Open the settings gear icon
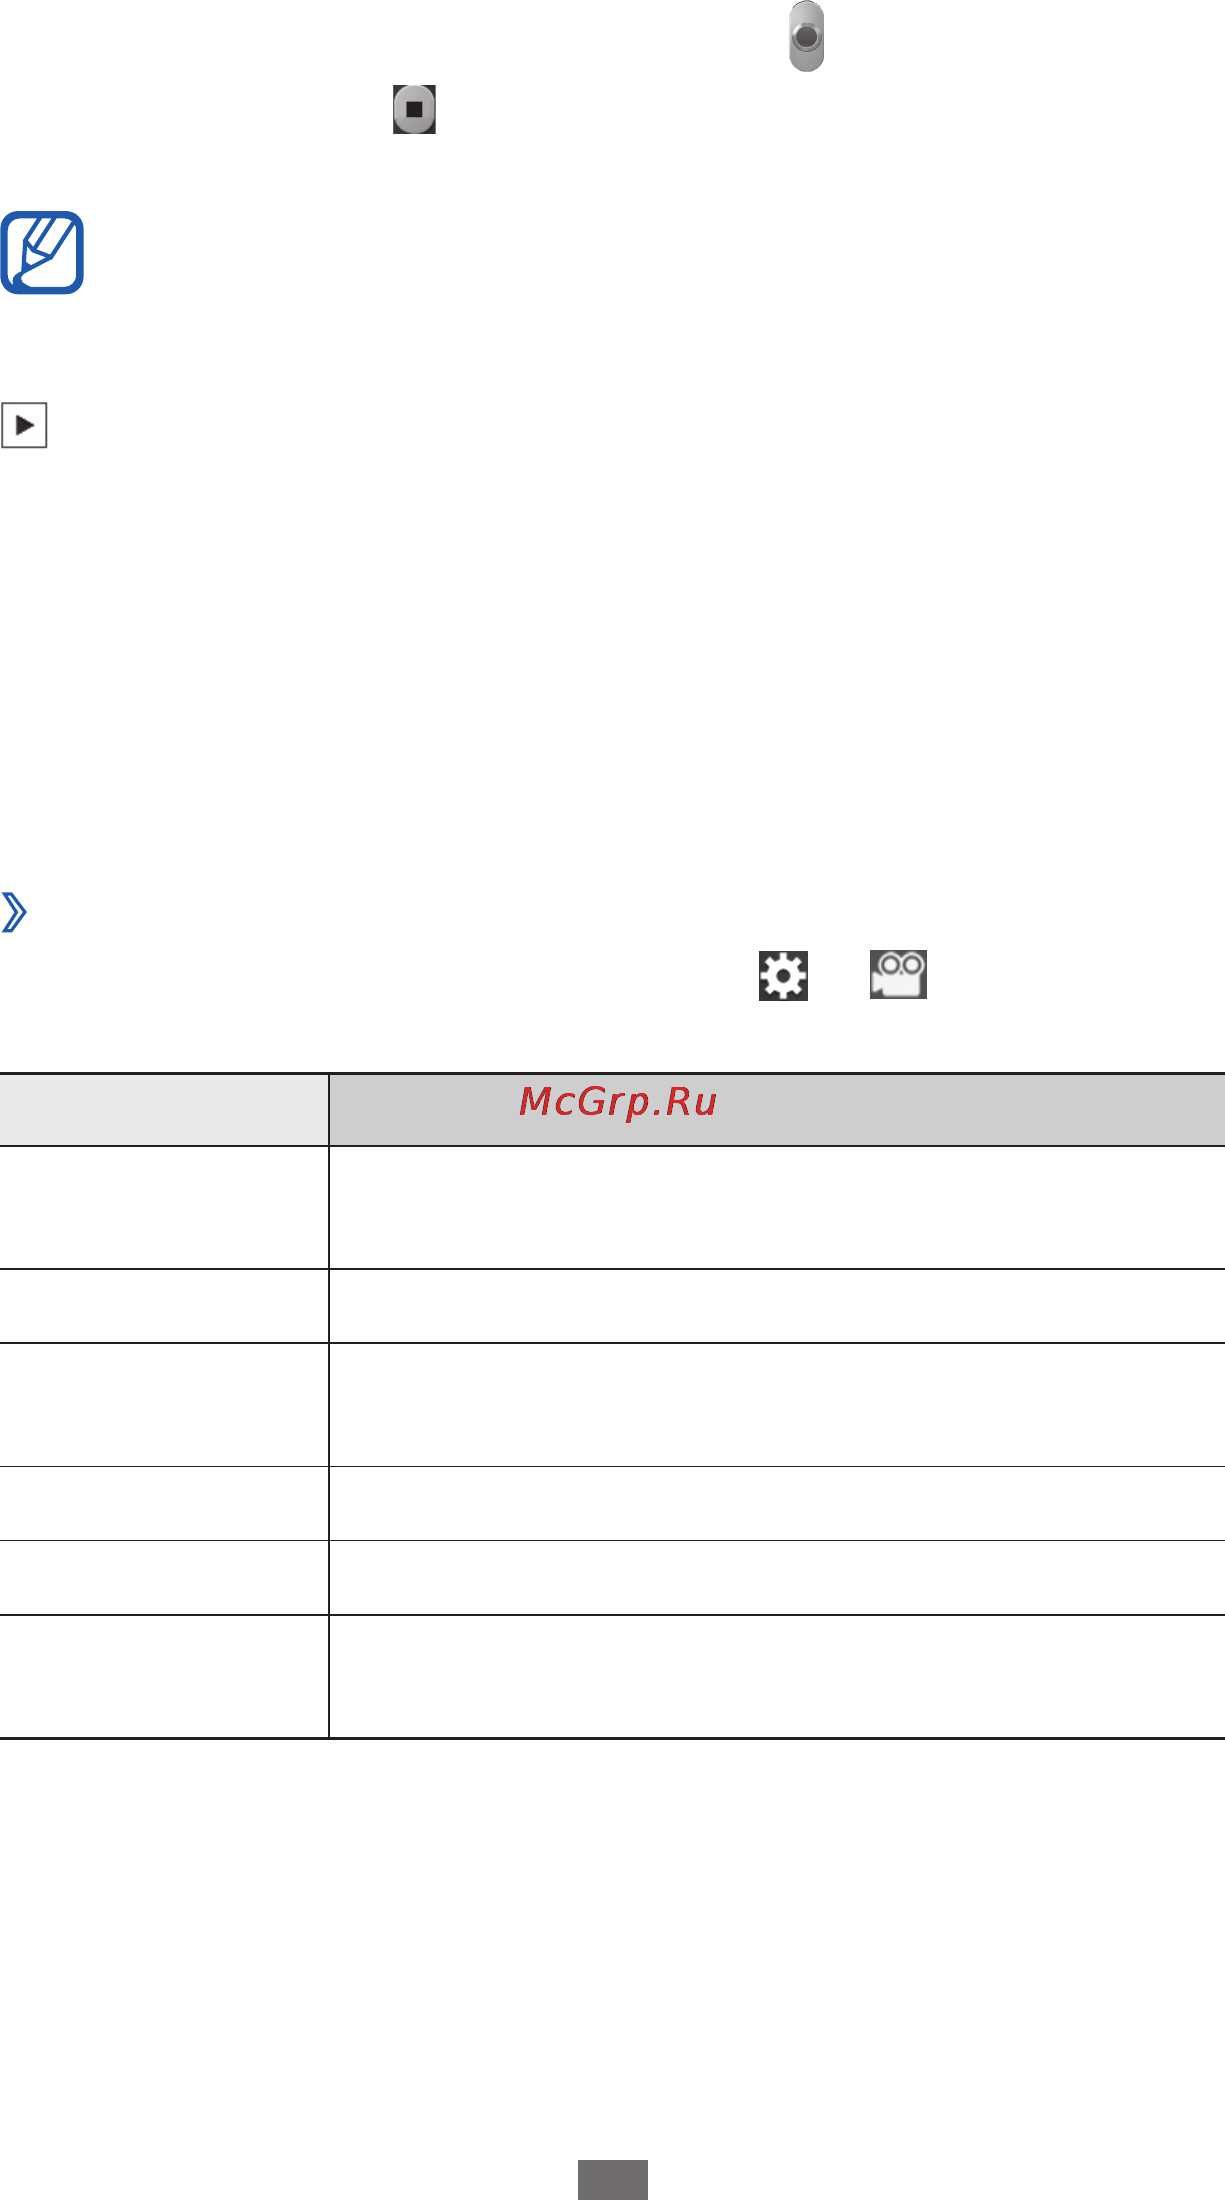The image size is (1225, 2200). 783,975
